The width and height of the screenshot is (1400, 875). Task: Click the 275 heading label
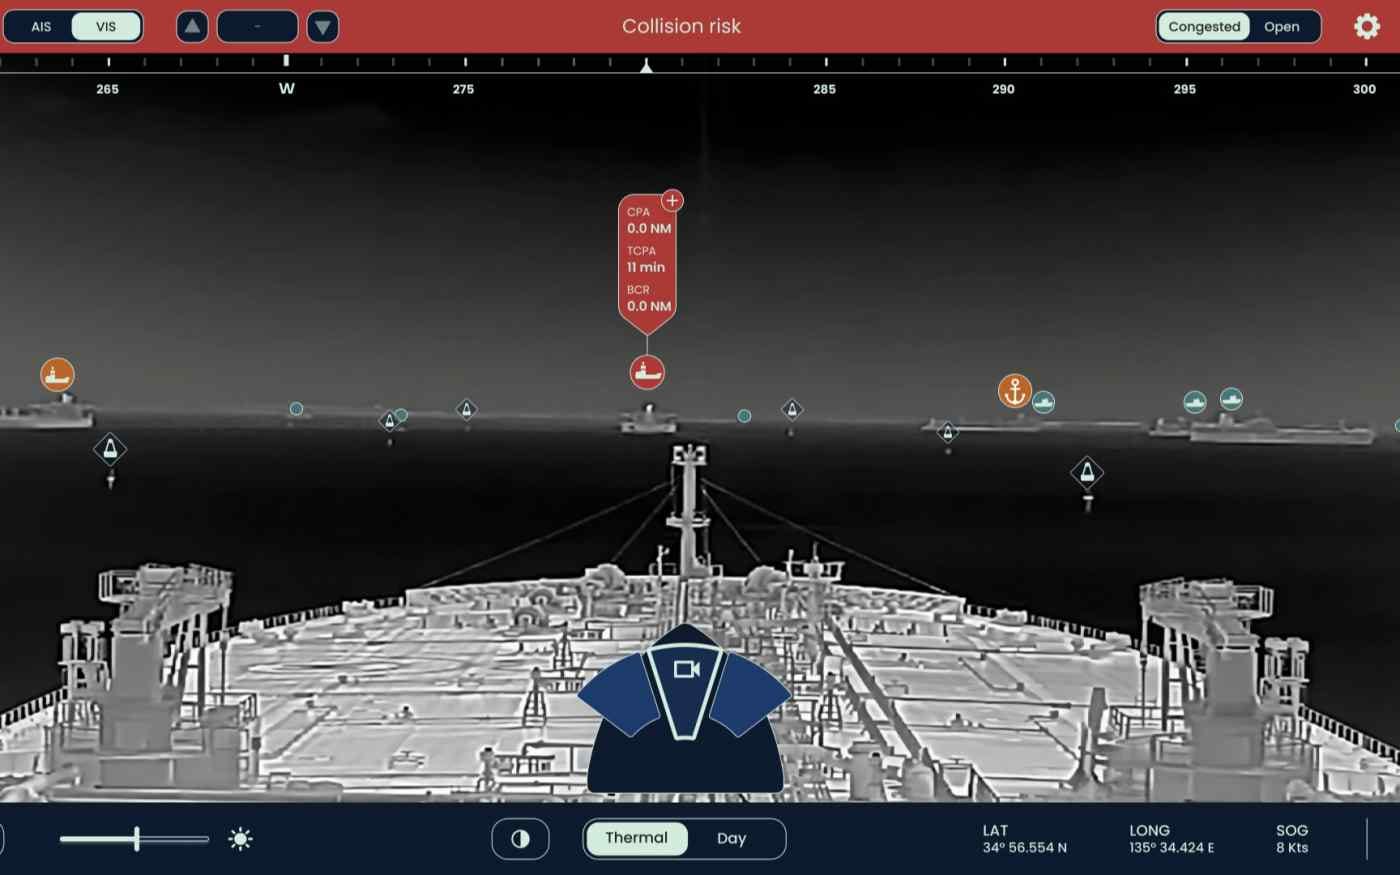tap(463, 89)
